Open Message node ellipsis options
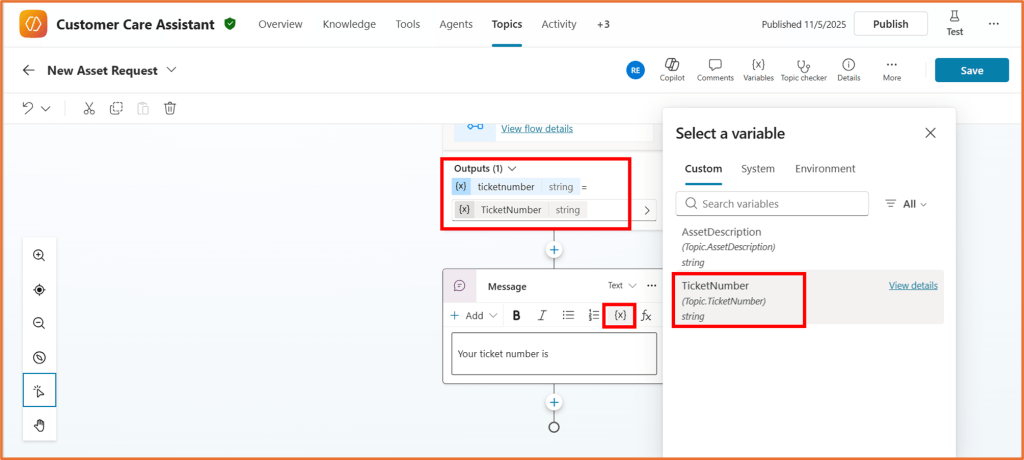The width and height of the screenshot is (1024, 460). point(652,286)
